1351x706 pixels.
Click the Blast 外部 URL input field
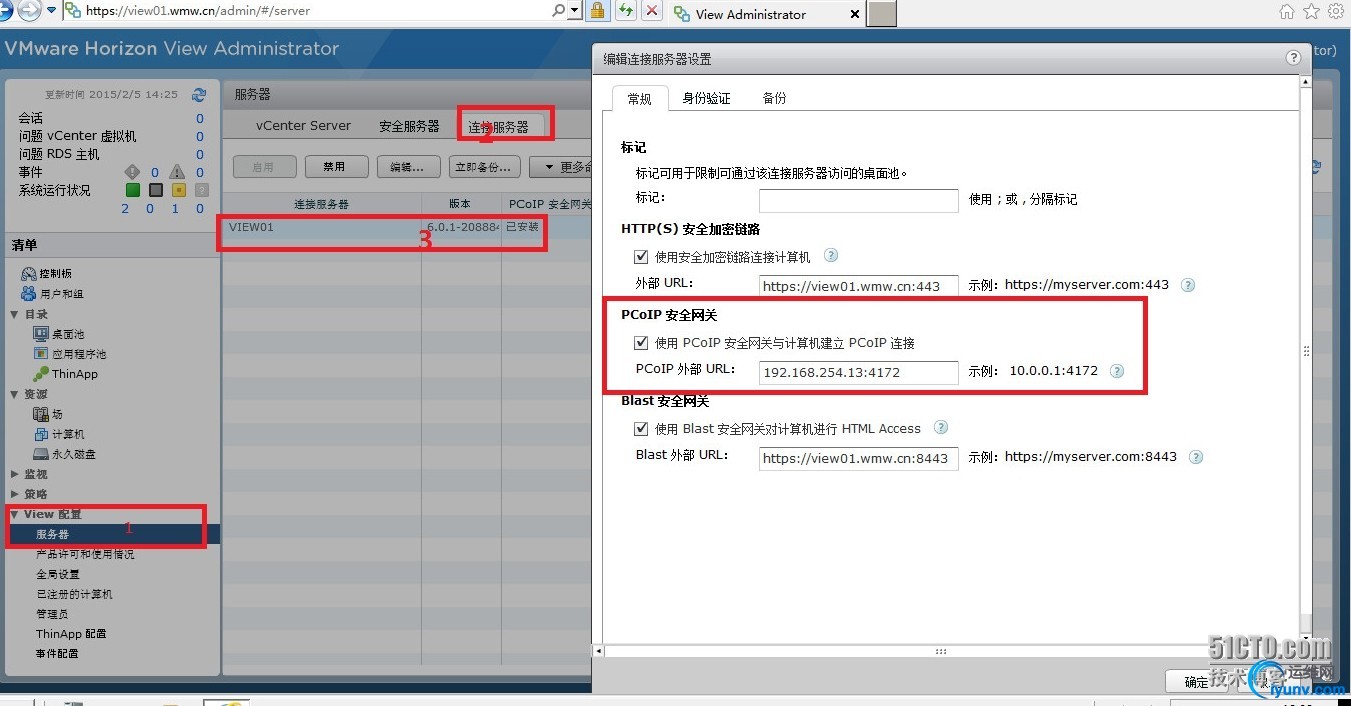click(859, 458)
